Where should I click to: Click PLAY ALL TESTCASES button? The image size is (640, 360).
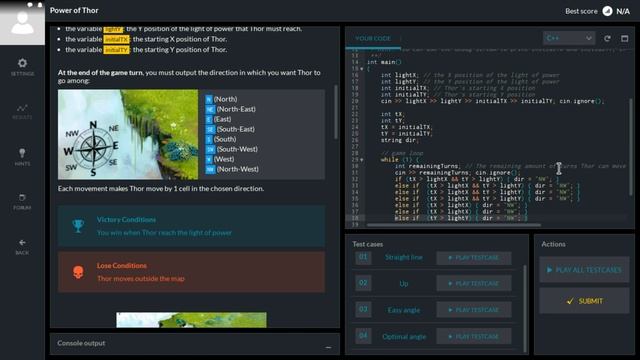pos(584,270)
